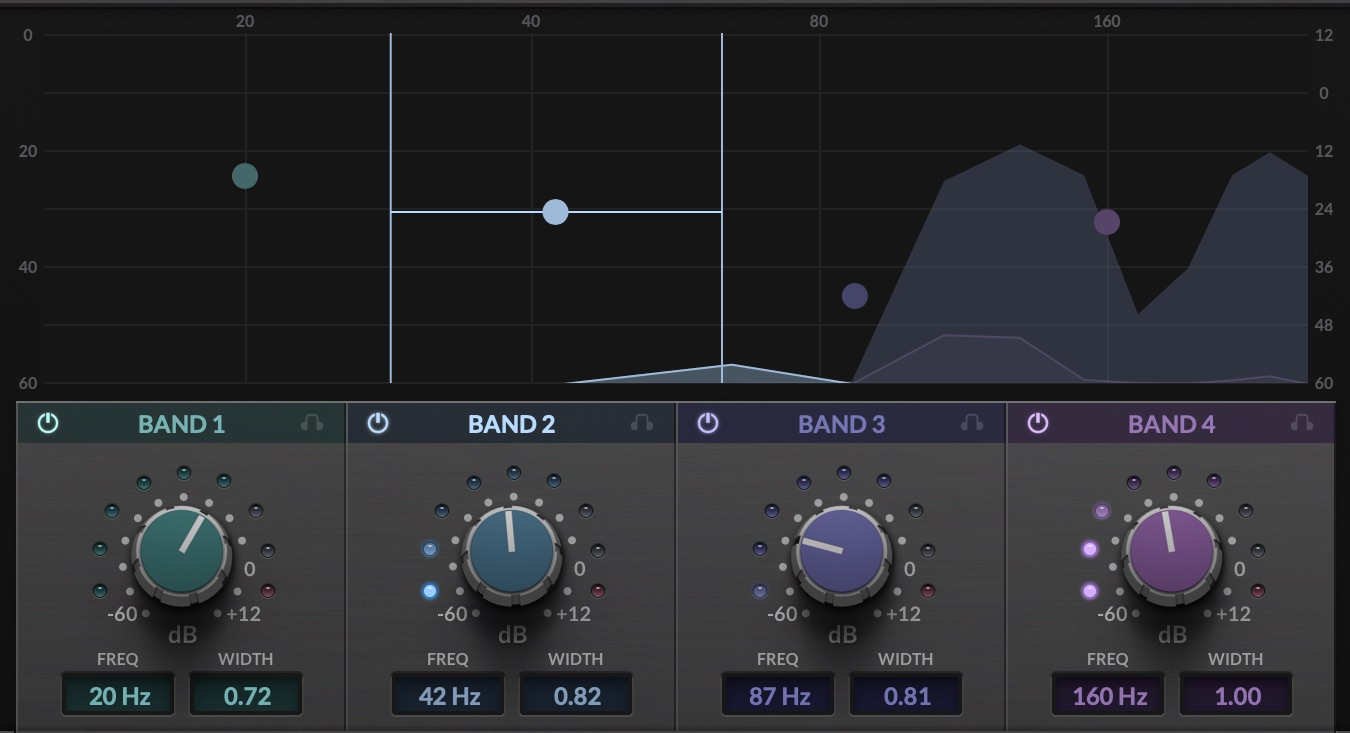Disable Band 2 using power button

point(378,423)
